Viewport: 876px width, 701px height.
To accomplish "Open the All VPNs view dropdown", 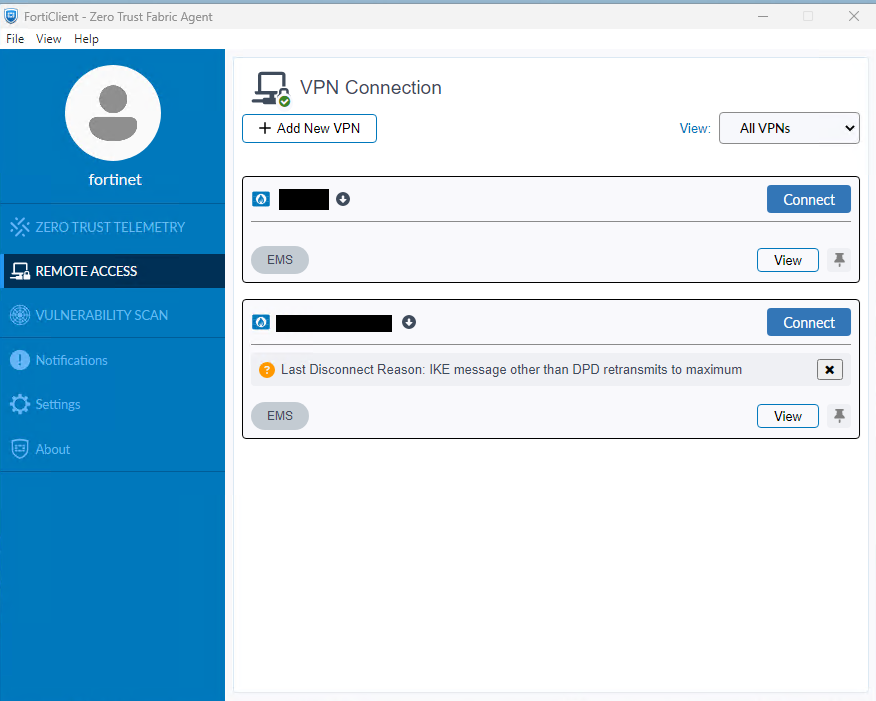I will tap(789, 128).
